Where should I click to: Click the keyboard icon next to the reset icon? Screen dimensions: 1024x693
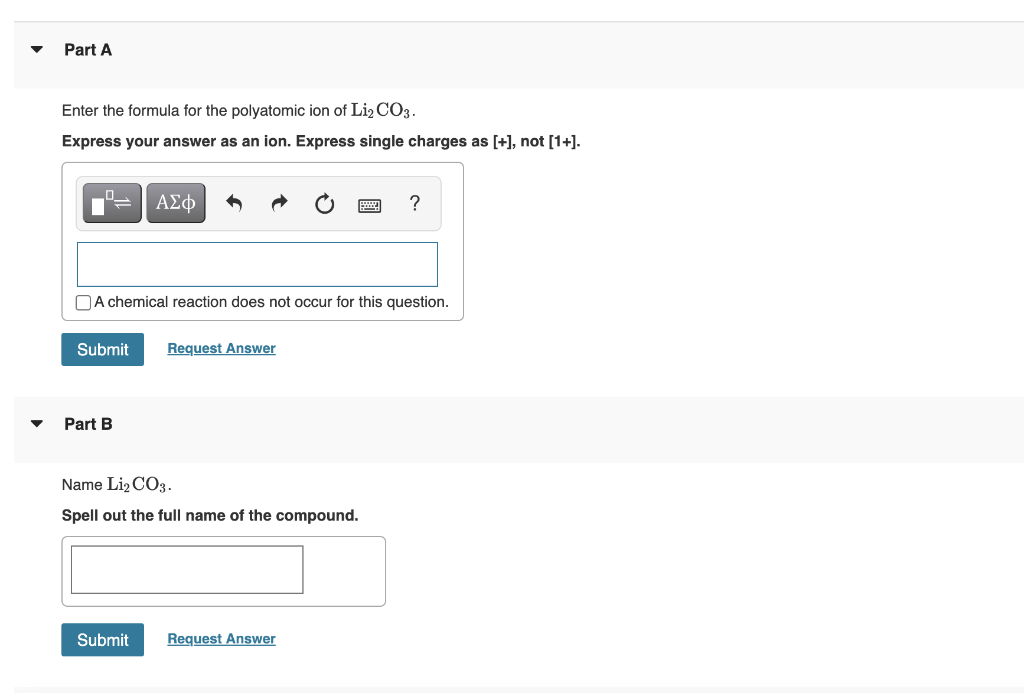pyautogui.click(x=369, y=204)
